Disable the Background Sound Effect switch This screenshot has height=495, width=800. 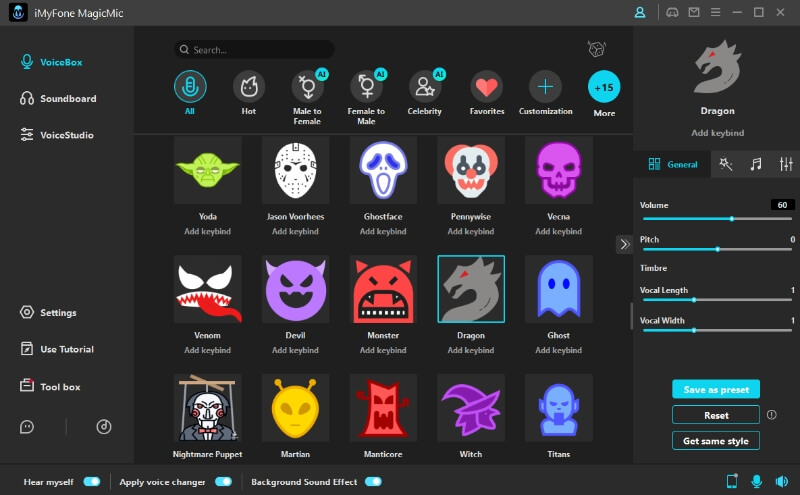pos(373,482)
